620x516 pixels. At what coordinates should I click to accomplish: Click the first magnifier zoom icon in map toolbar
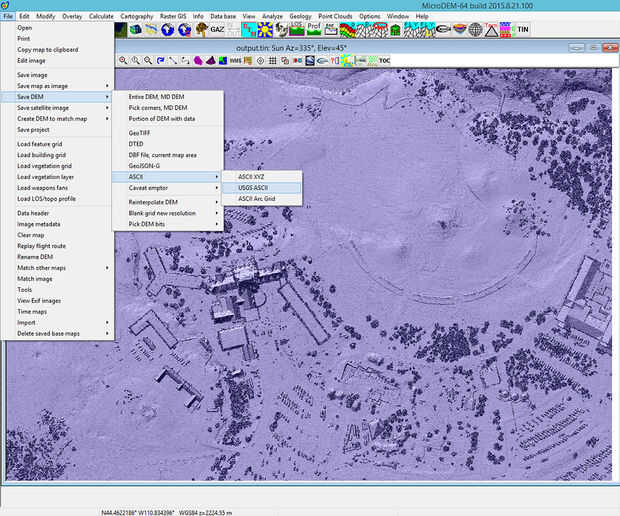(x=124, y=60)
